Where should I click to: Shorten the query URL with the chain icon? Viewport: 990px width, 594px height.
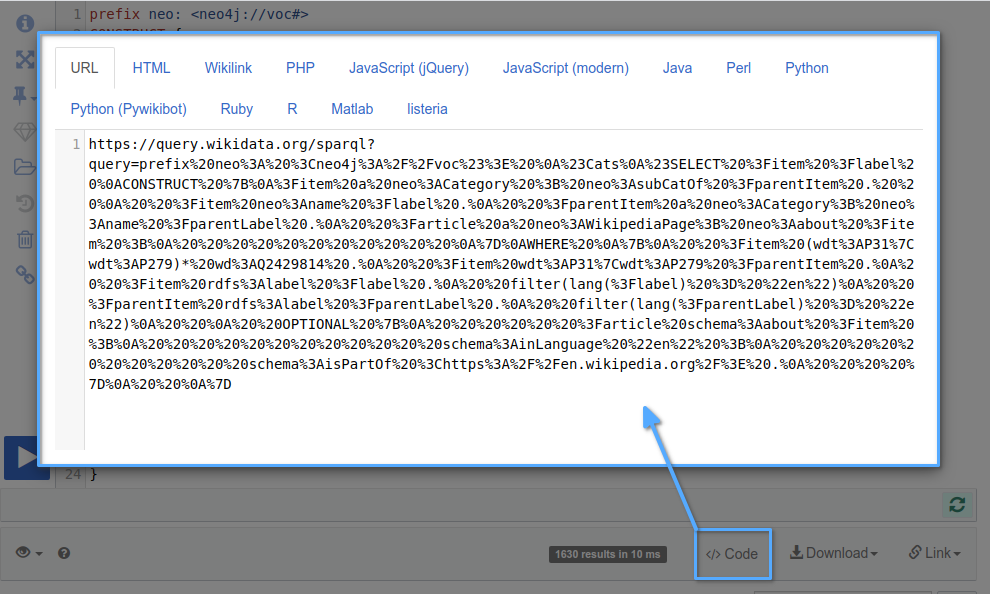(x=25, y=275)
